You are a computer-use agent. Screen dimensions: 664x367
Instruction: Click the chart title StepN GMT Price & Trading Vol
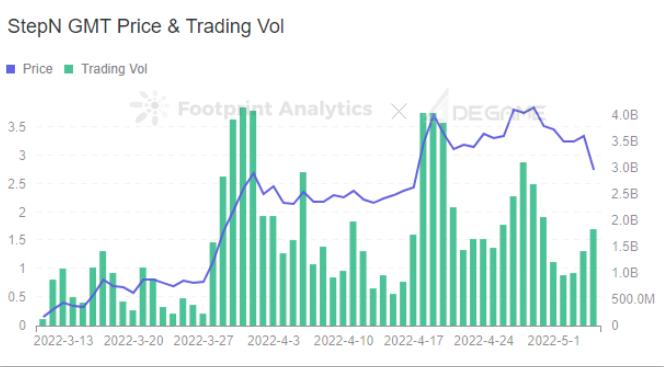(x=146, y=26)
